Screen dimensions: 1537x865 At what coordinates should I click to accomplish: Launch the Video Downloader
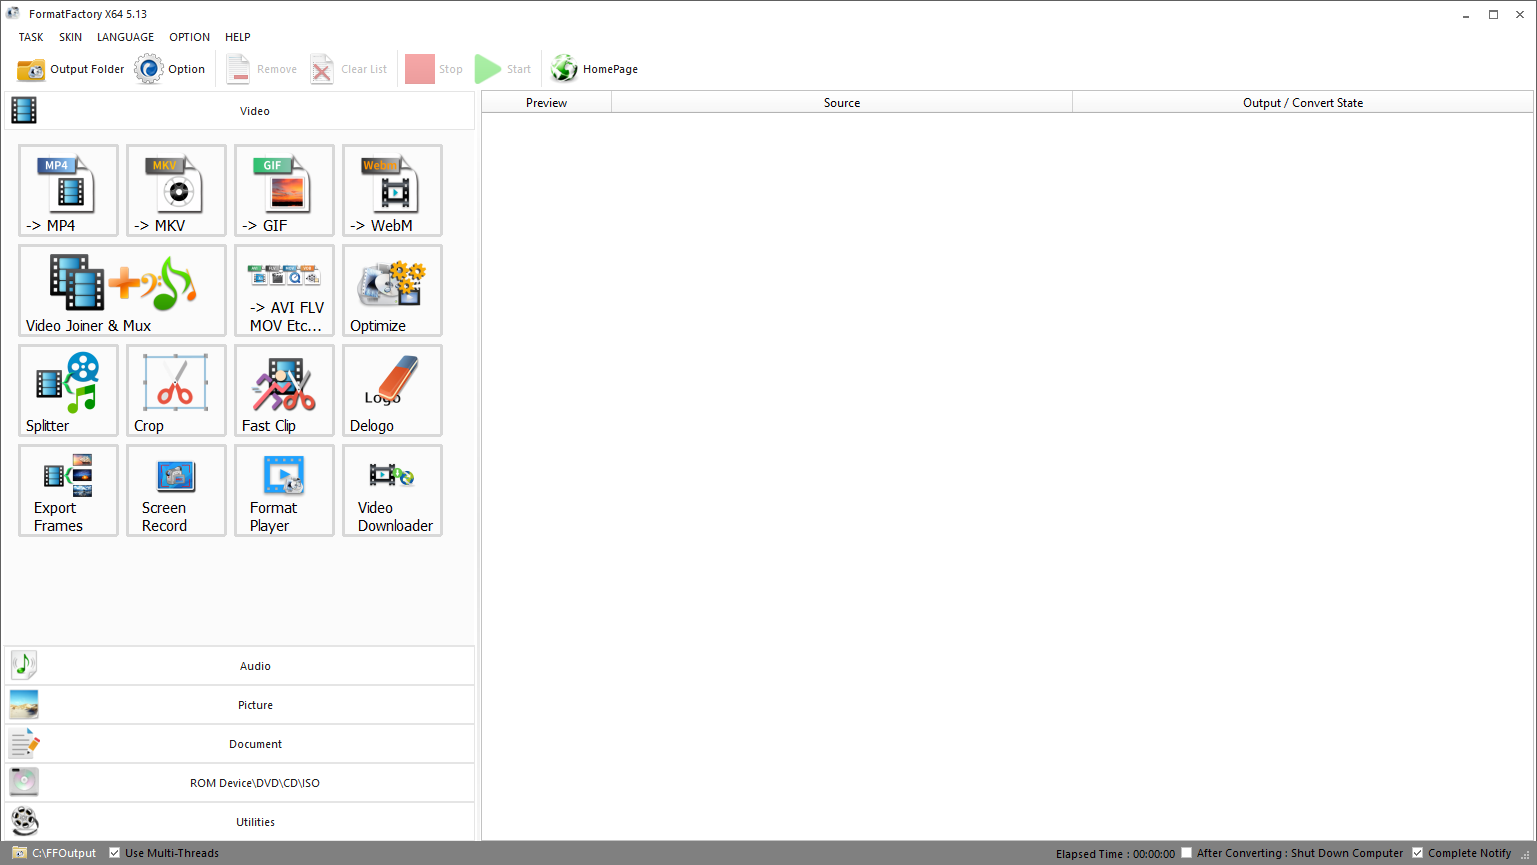[x=392, y=490]
